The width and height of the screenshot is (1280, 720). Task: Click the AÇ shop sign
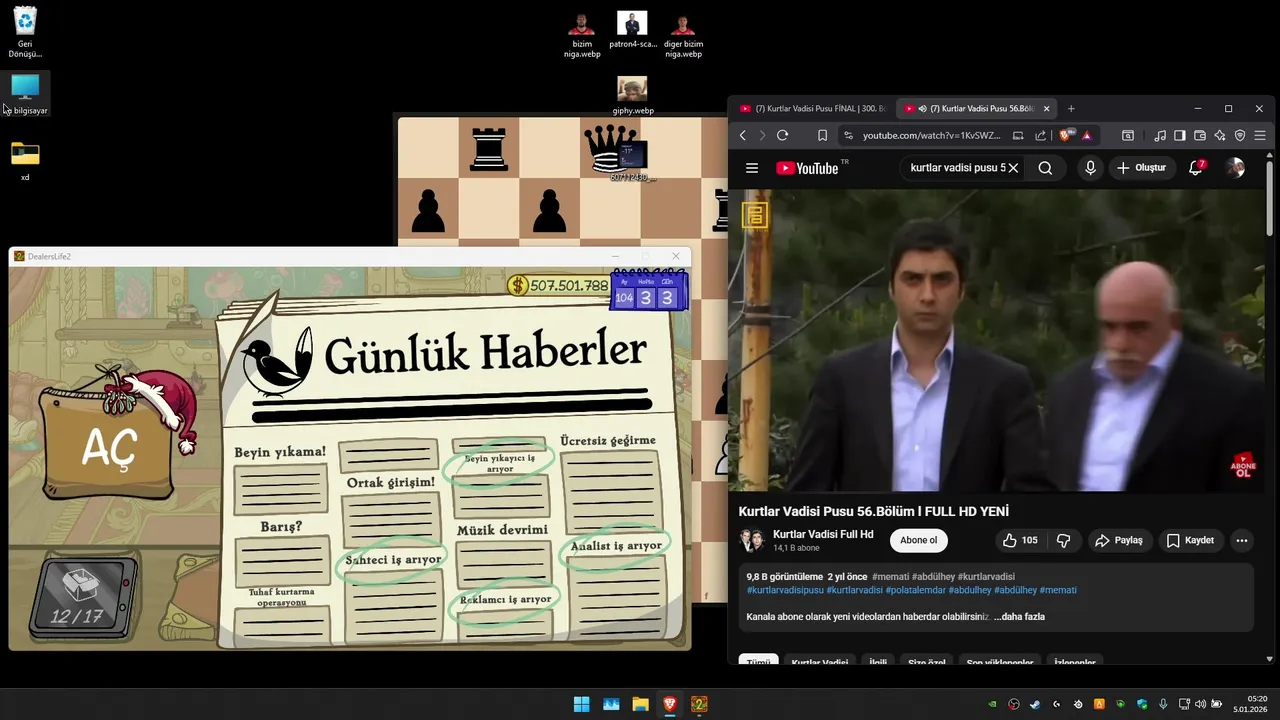pos(107,450)
